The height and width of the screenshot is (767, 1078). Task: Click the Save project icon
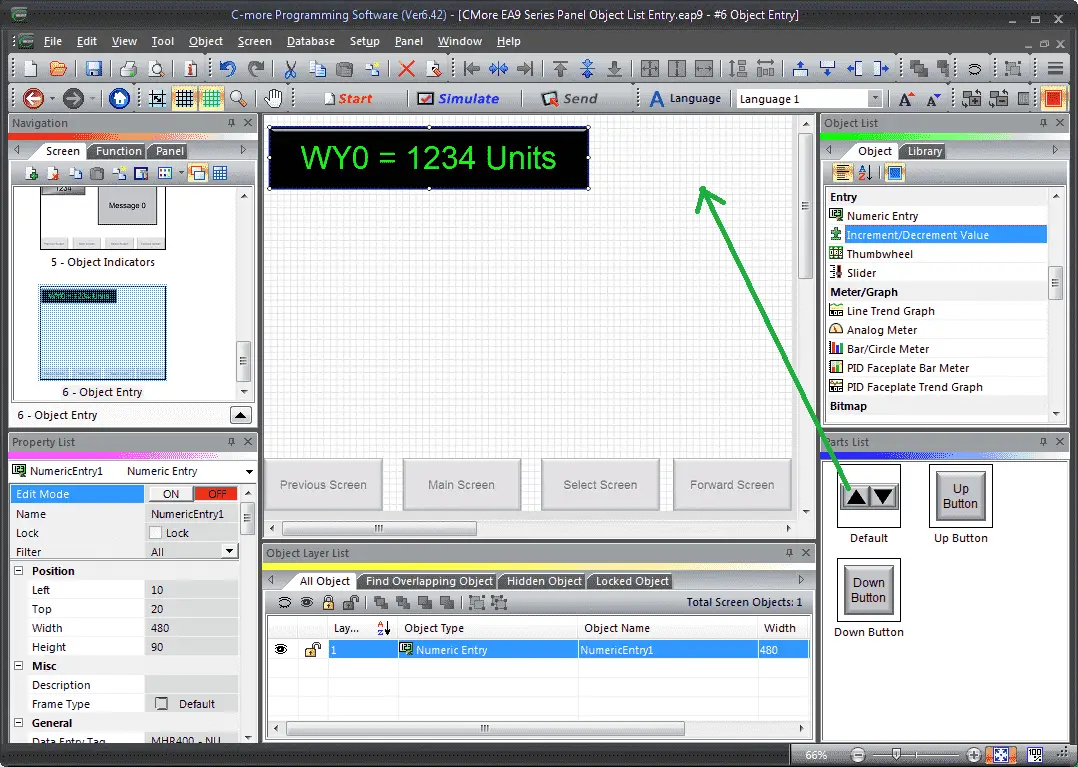click(94, 69)
